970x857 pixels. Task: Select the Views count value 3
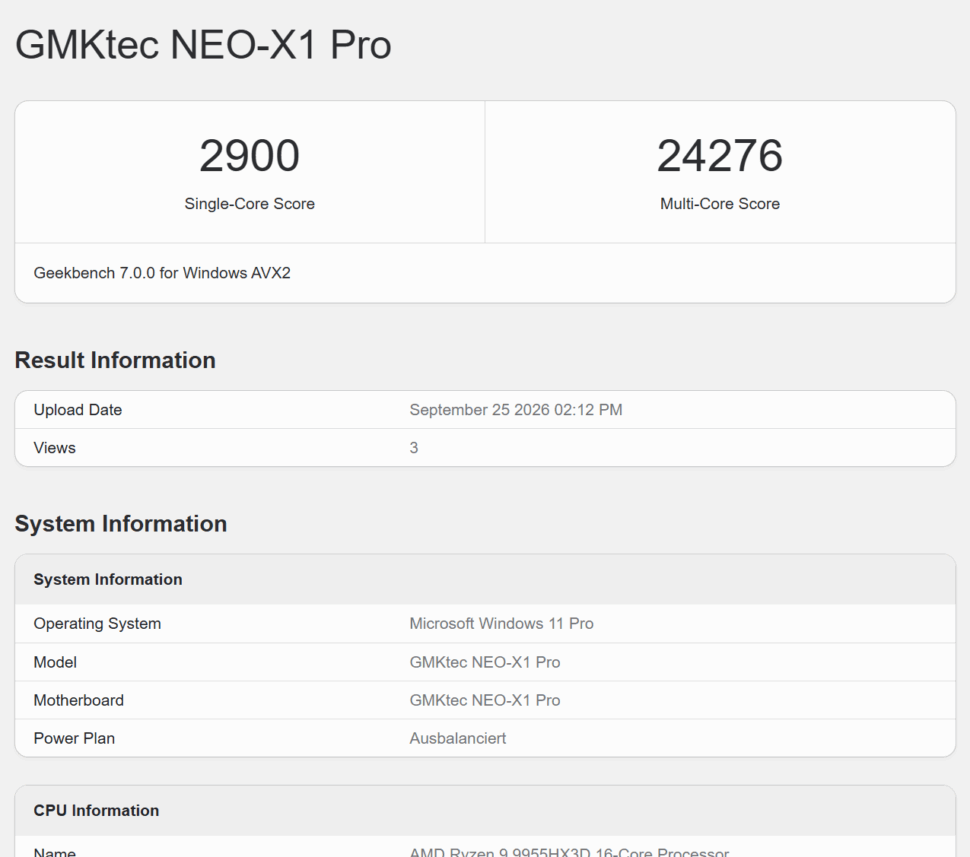414,448
